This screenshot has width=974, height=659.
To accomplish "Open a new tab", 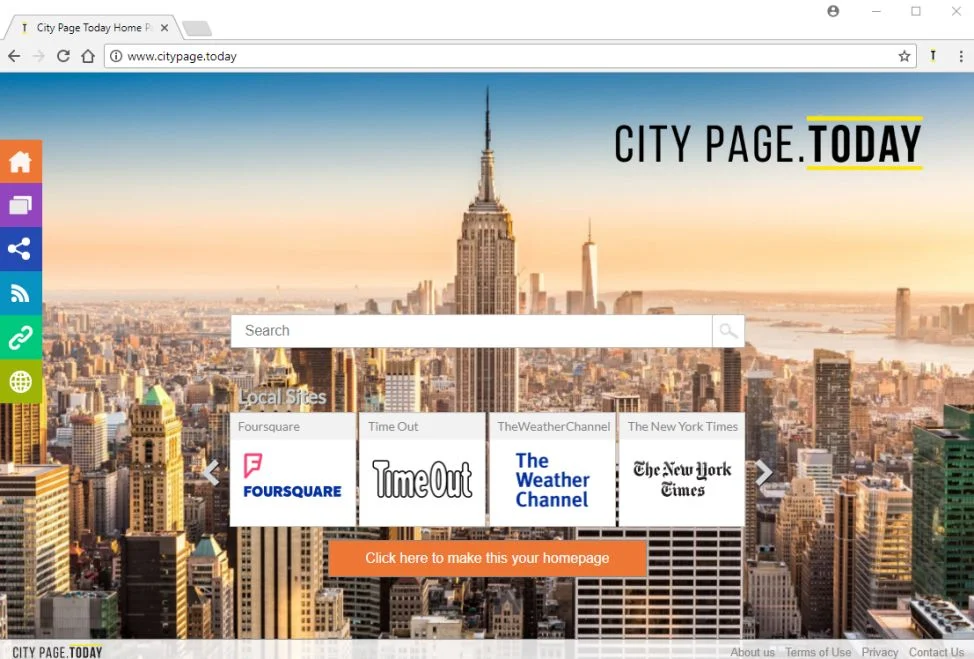I will click(x=198, y=29).
